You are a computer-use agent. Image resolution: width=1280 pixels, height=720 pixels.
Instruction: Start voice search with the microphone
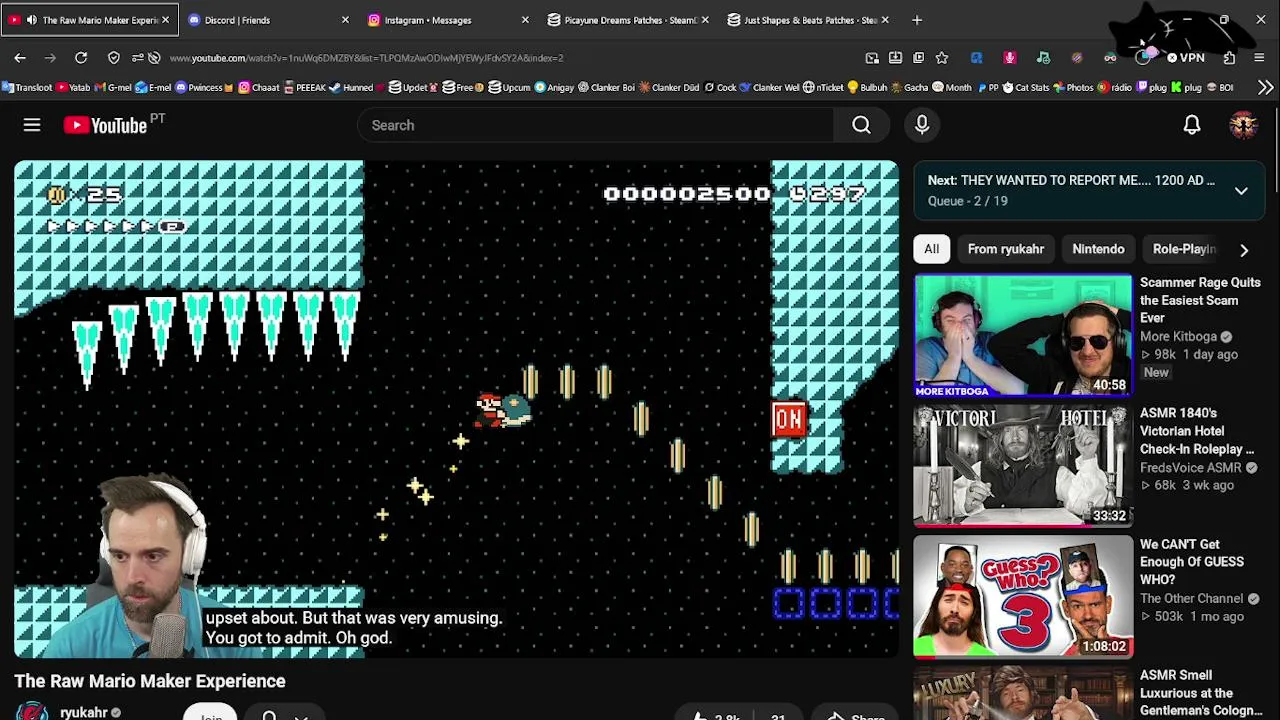tap(922, 125)
